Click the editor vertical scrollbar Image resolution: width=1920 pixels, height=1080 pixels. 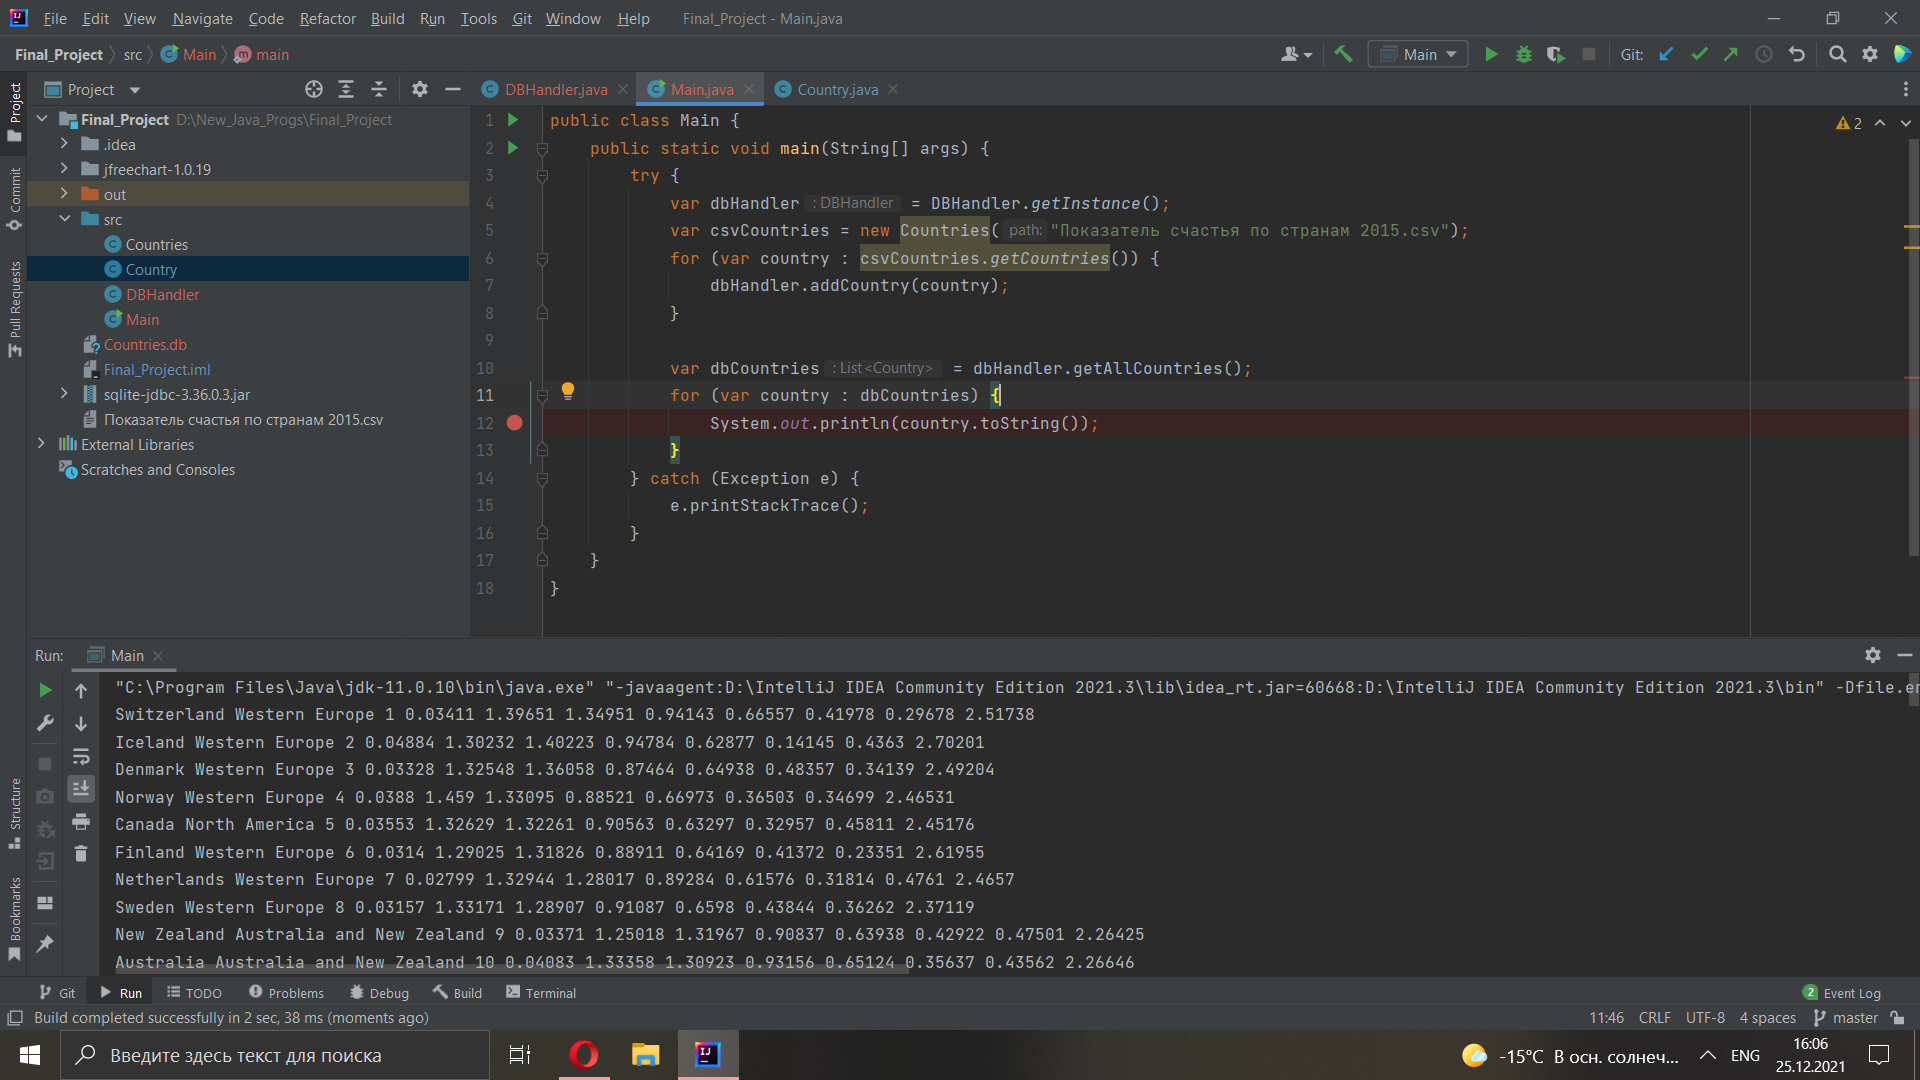1912,345
